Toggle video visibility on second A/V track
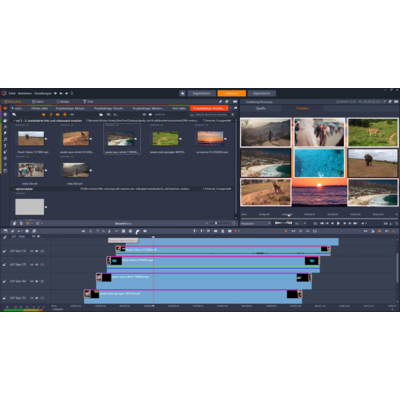This screenshot has width=400, height=400. 32,264
